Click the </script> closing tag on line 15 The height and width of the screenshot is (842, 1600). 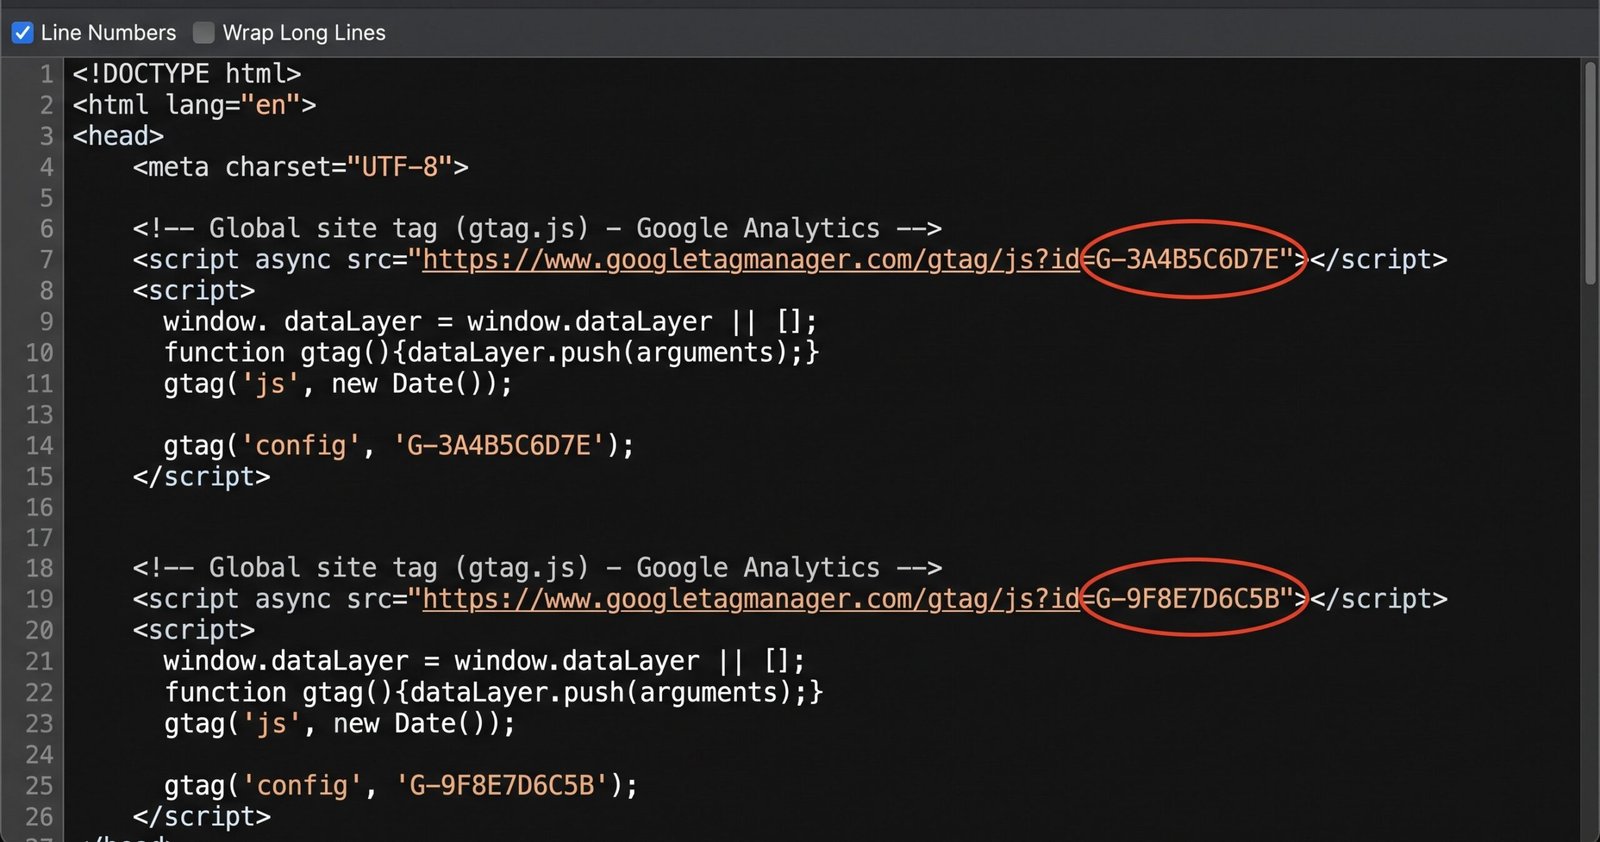202,477
